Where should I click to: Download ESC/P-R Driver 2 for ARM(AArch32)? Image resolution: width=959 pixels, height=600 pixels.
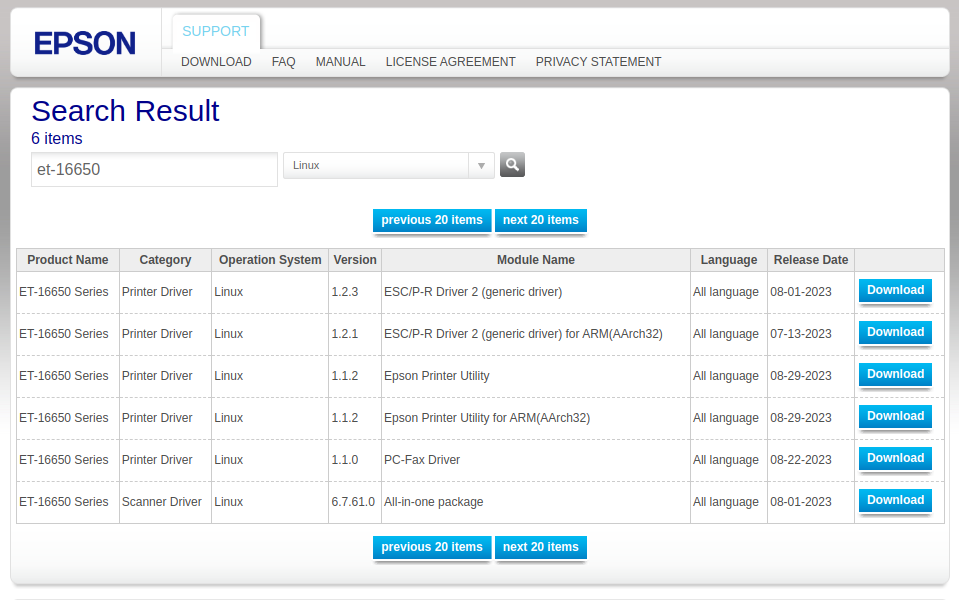coord(895,333)
